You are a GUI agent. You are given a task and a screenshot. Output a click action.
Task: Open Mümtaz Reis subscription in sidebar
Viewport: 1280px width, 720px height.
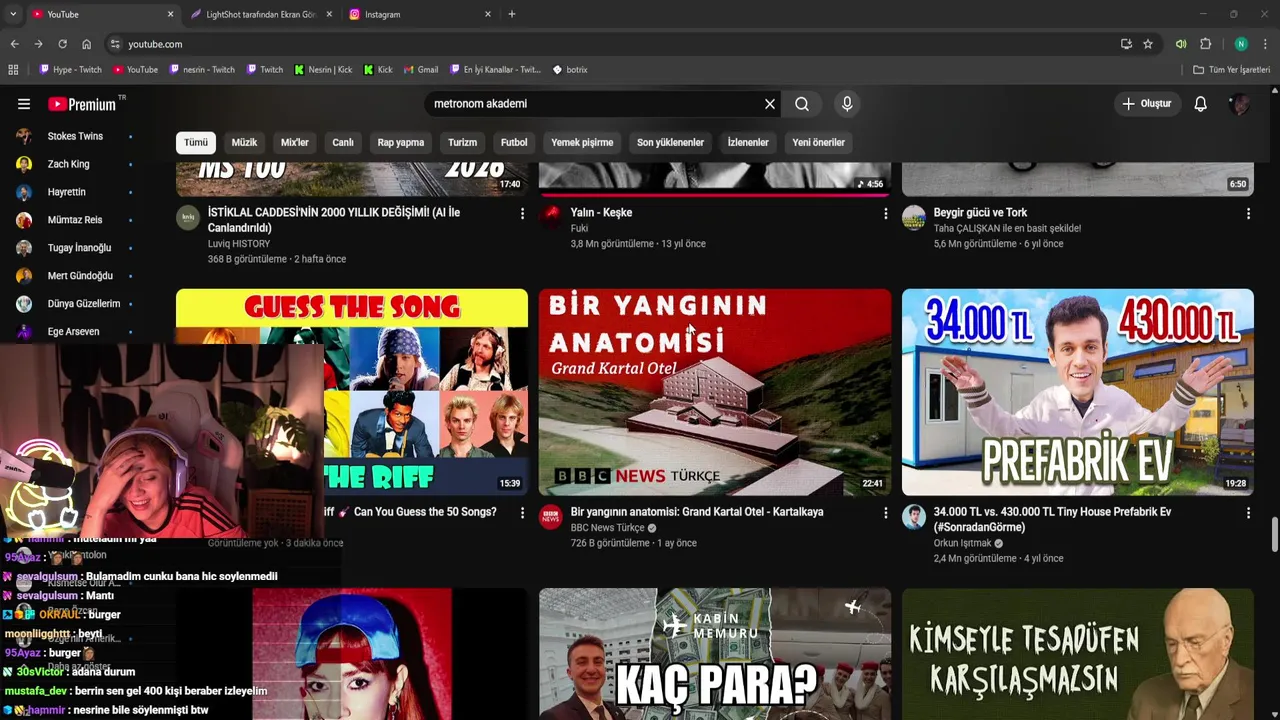click(x=75, y=220)
